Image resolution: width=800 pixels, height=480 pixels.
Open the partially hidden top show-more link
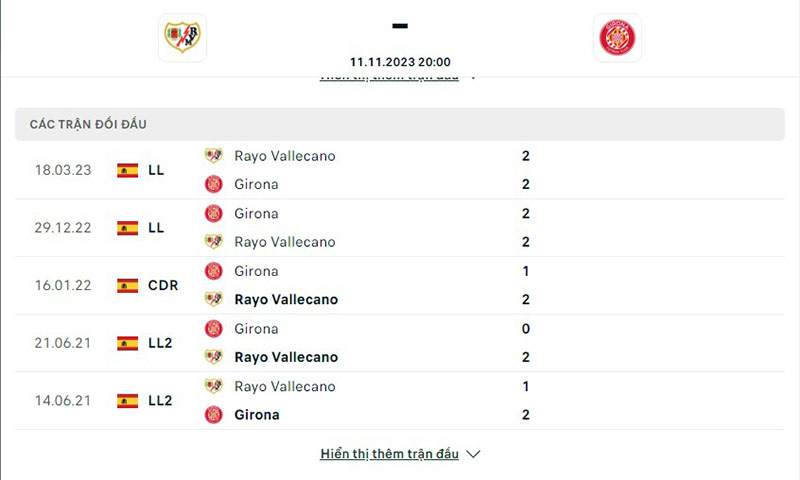tap(389, 77)
